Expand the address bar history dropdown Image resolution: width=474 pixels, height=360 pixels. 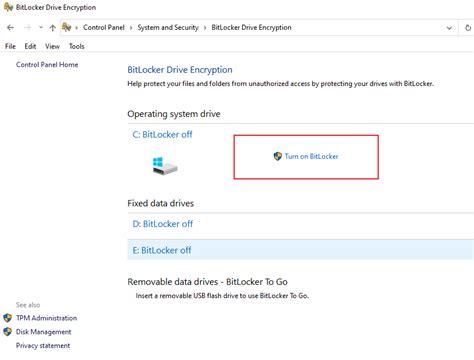point(449,28)
